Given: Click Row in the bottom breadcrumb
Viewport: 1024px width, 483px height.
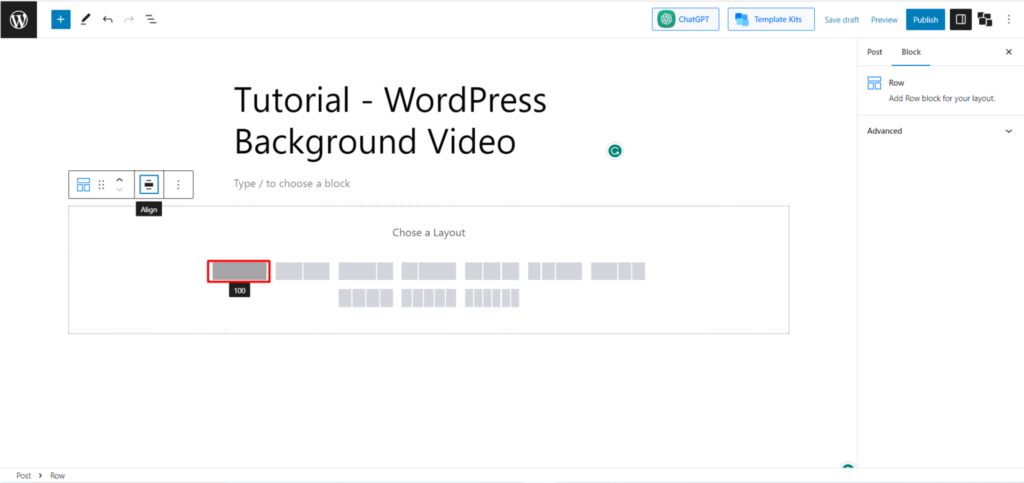Looking at the screenshot, I should point(57,476).
